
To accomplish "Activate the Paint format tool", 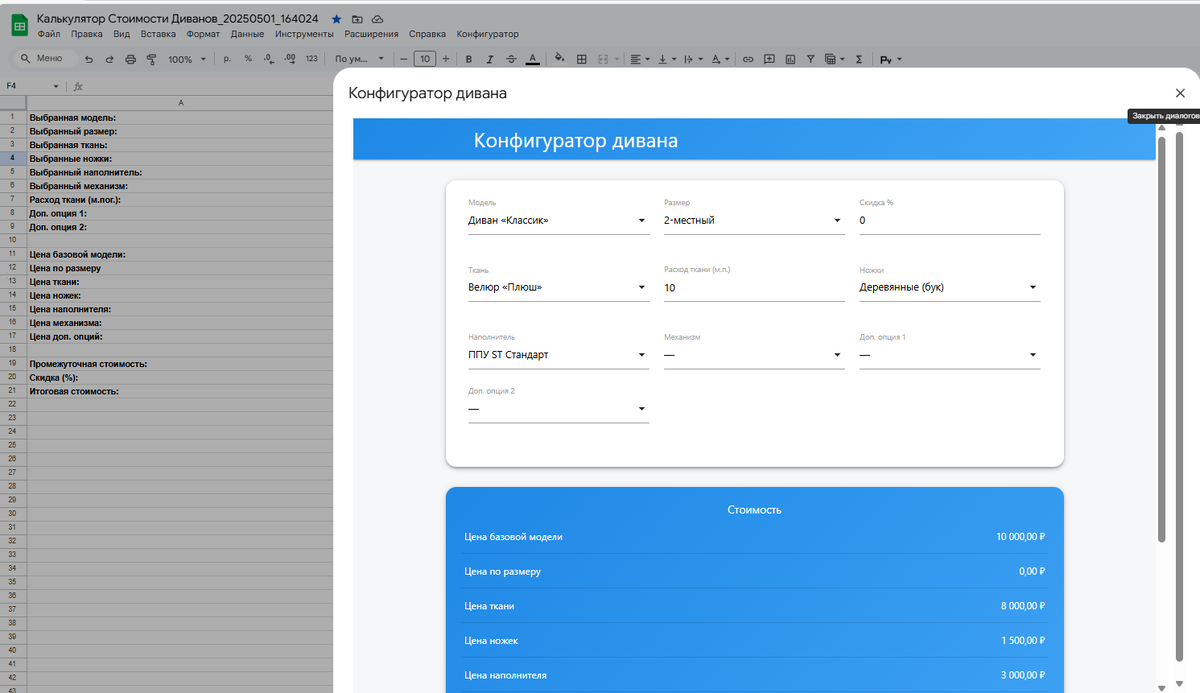I will 152,59.
